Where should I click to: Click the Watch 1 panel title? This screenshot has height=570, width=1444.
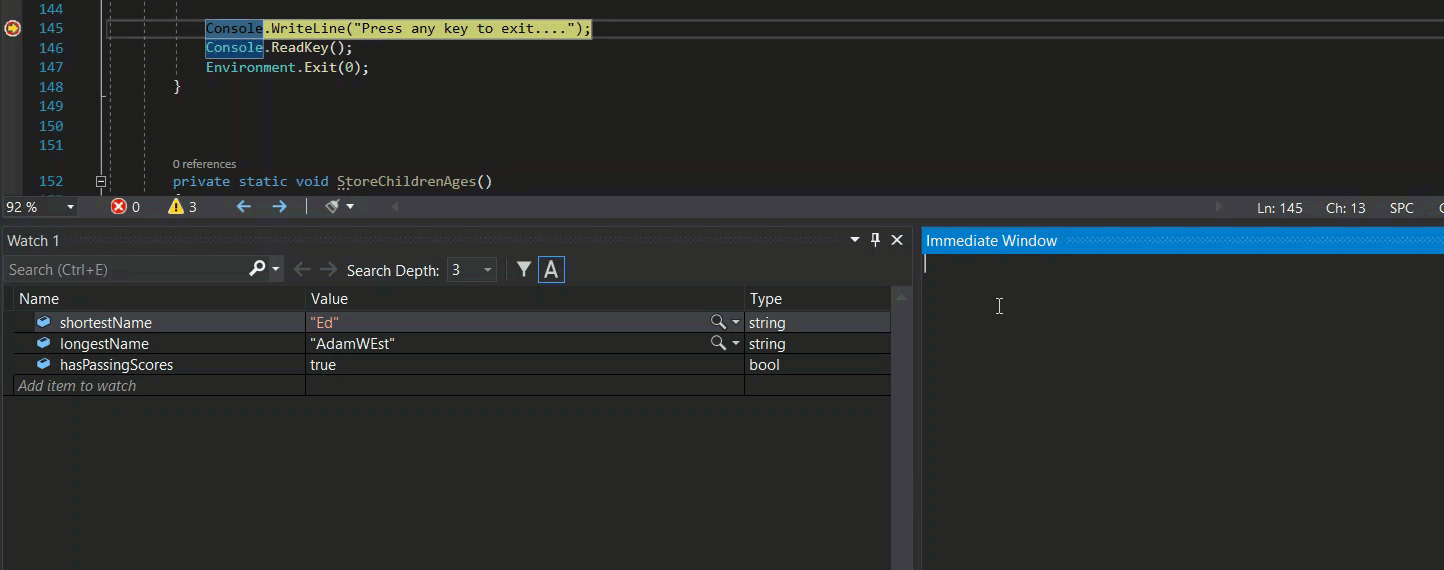point(33,241)
